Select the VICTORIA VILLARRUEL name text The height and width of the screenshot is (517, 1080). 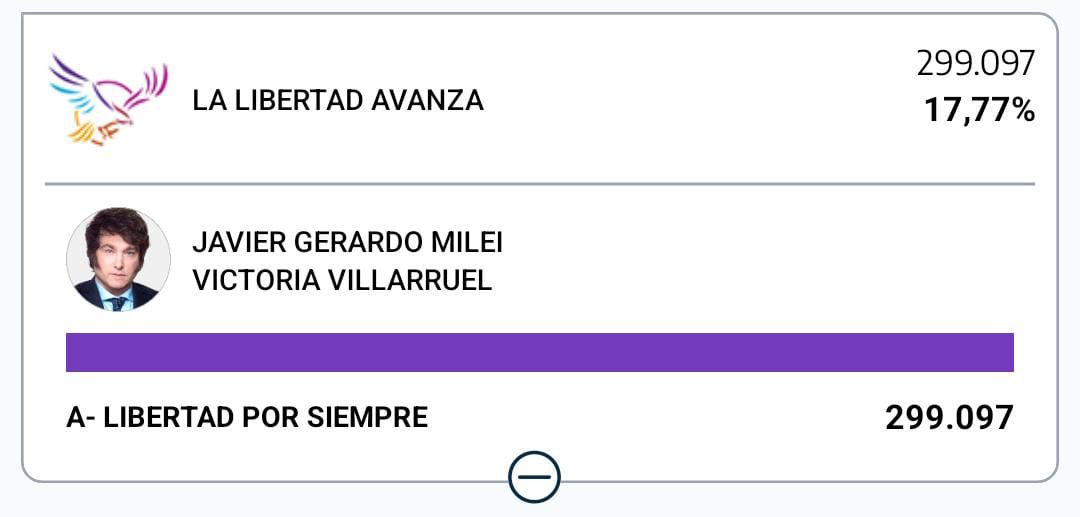pyautogui.click(x=342, y=280)
